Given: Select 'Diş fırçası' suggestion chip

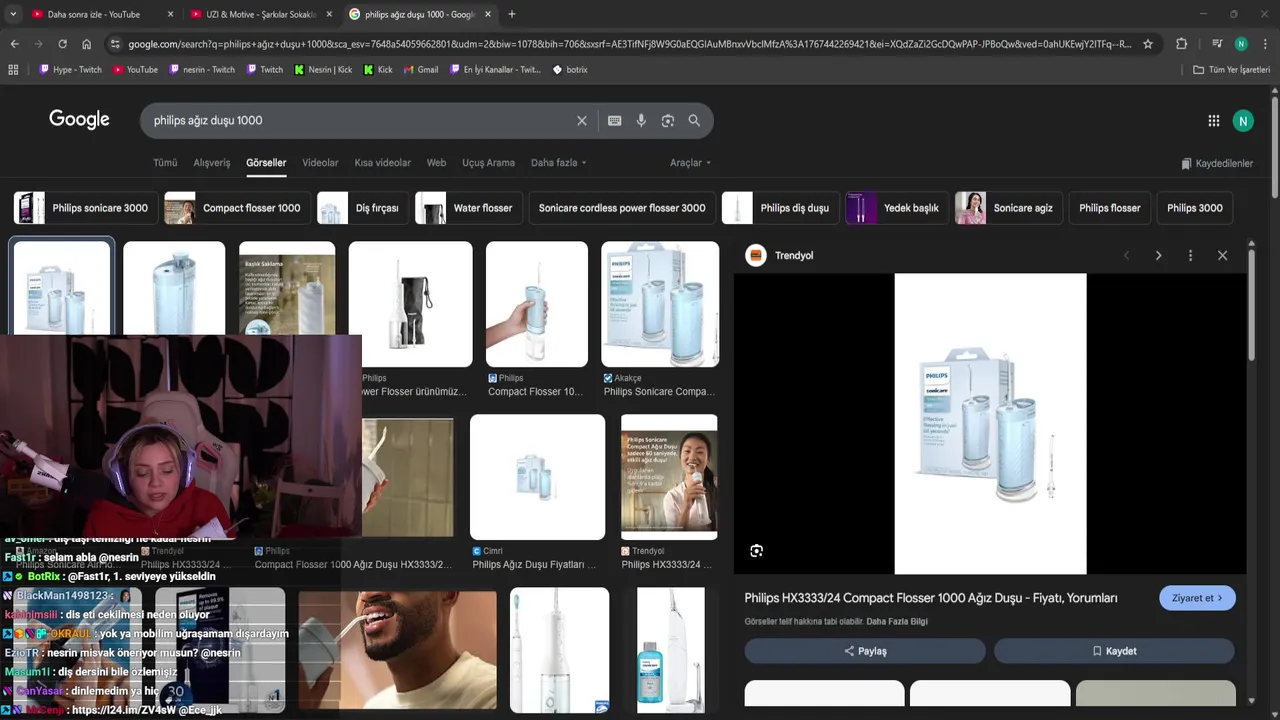Looking at the screenshot, I should click(x=362, y=208).
